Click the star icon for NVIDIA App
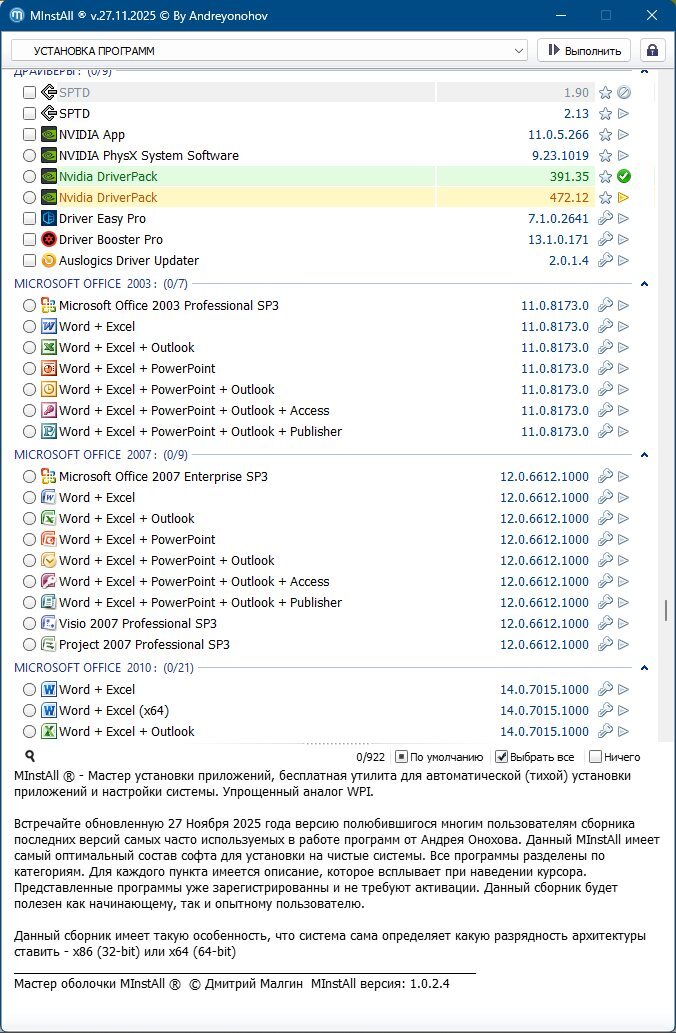This screenshot has width=676, height=1033. pos(605,135)
